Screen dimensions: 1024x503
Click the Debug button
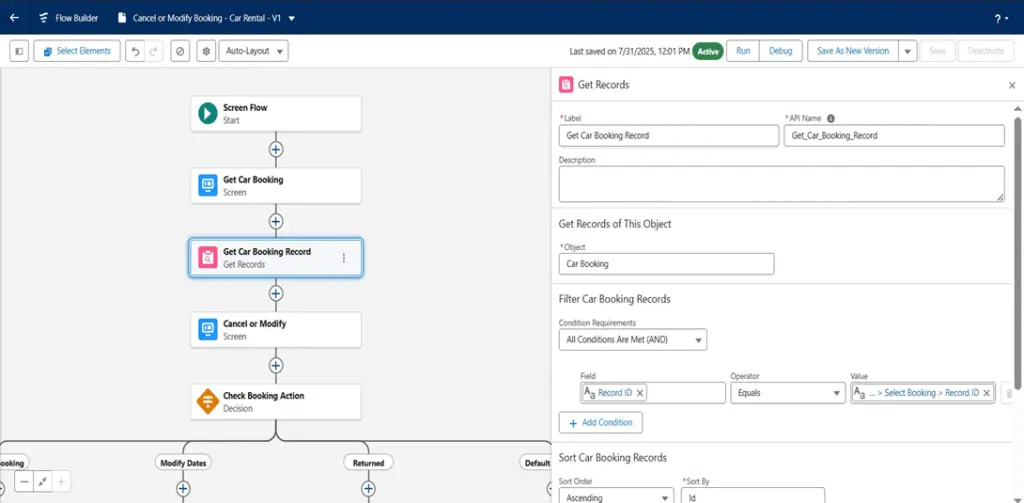(780, 51)
